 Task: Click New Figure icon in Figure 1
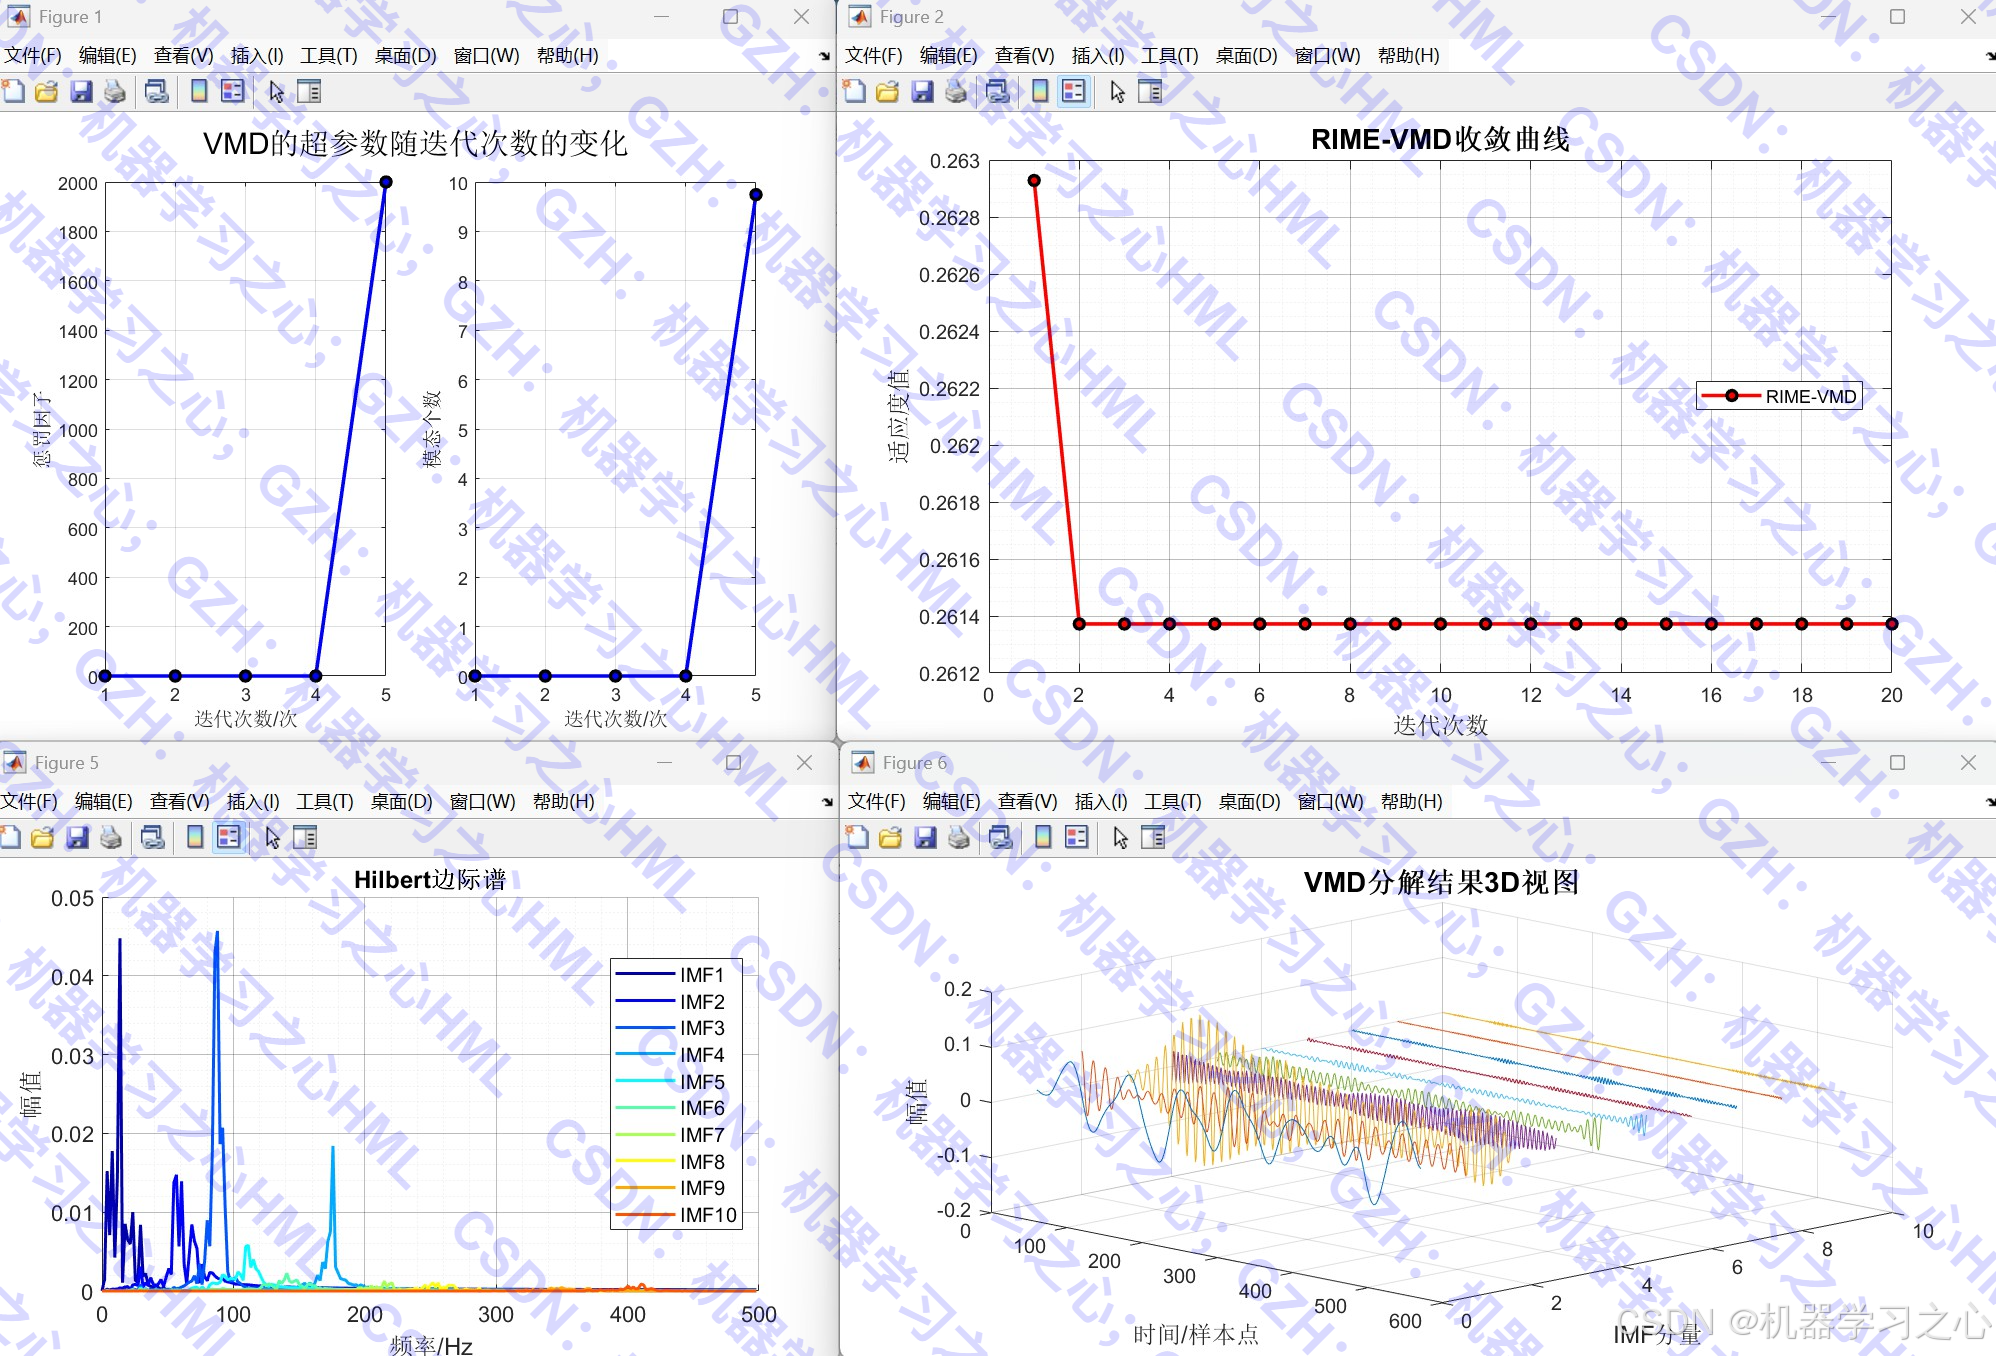click(x=14, y=92)
